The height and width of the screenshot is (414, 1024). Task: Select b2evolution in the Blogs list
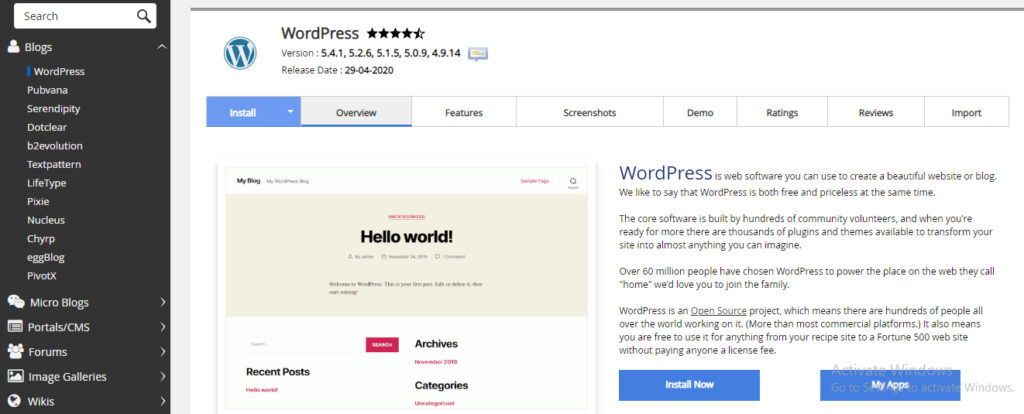(x=55, y=146)
